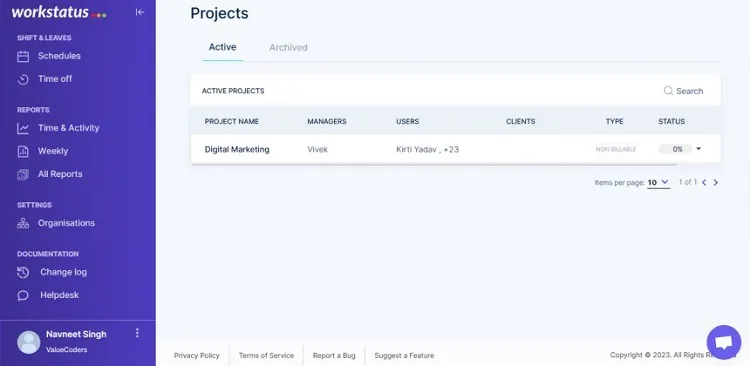
Task: Click the workstatus logo
Action: (x=59, y=12)
